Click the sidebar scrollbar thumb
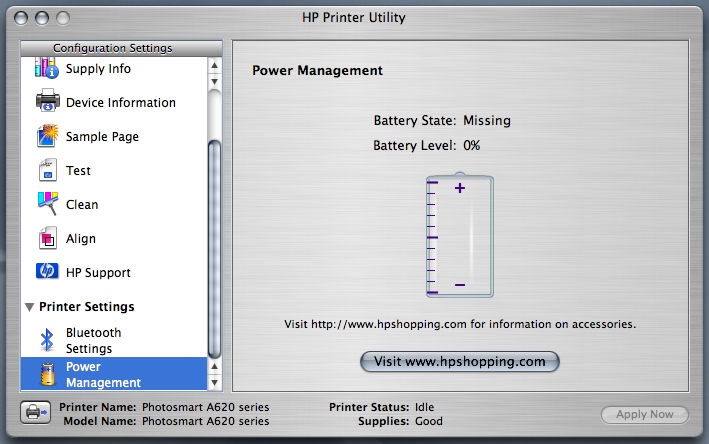The height and width of the screenshot is (444, 709). click(214, 245)
